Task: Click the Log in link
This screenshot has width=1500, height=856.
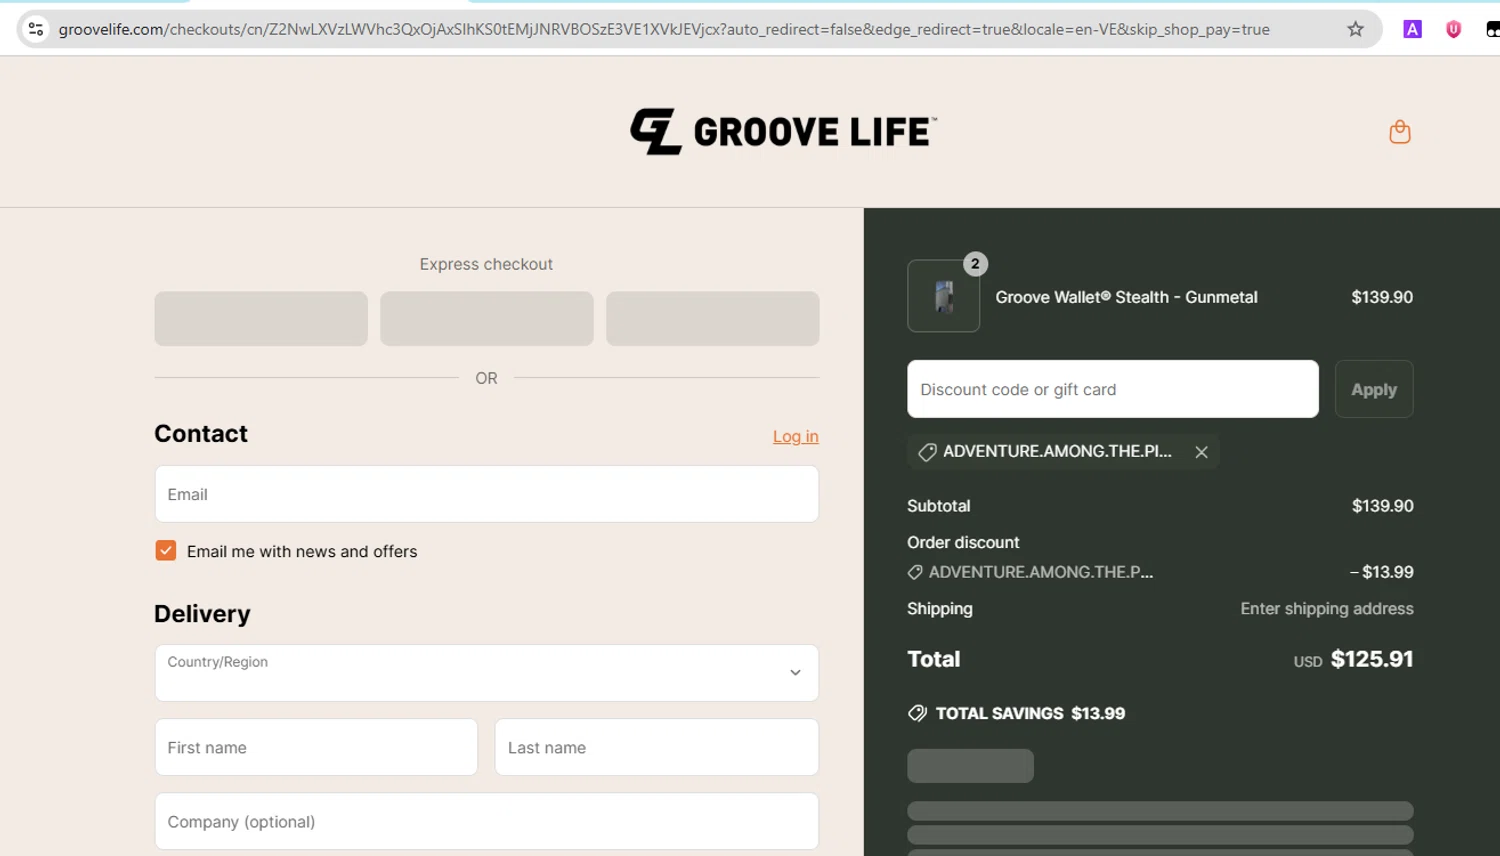Action: tap(795, 436)
